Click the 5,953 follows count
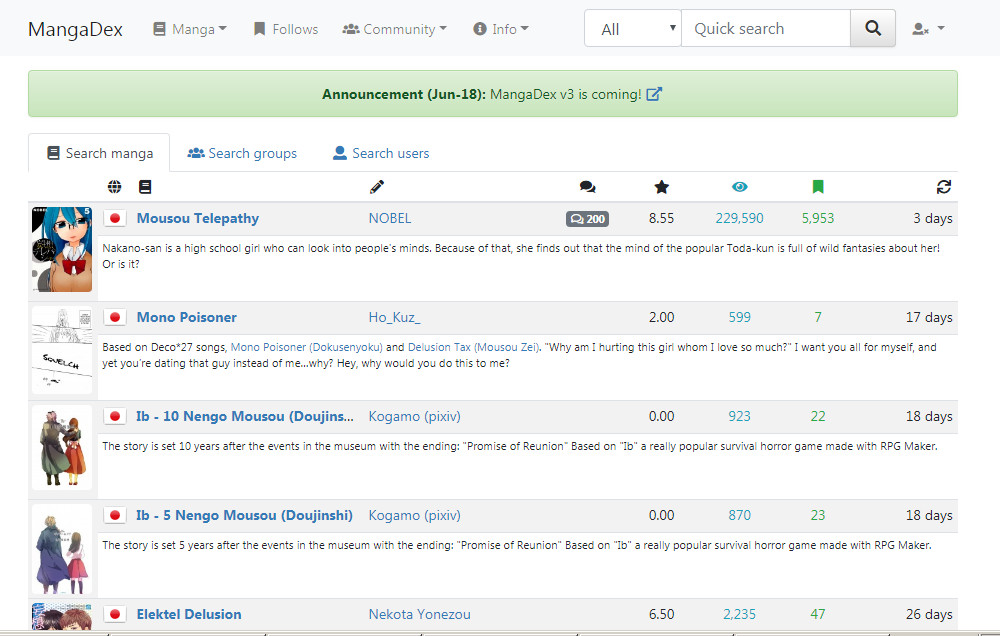This screenshot has height=636, width=1000. coord(818,218)
